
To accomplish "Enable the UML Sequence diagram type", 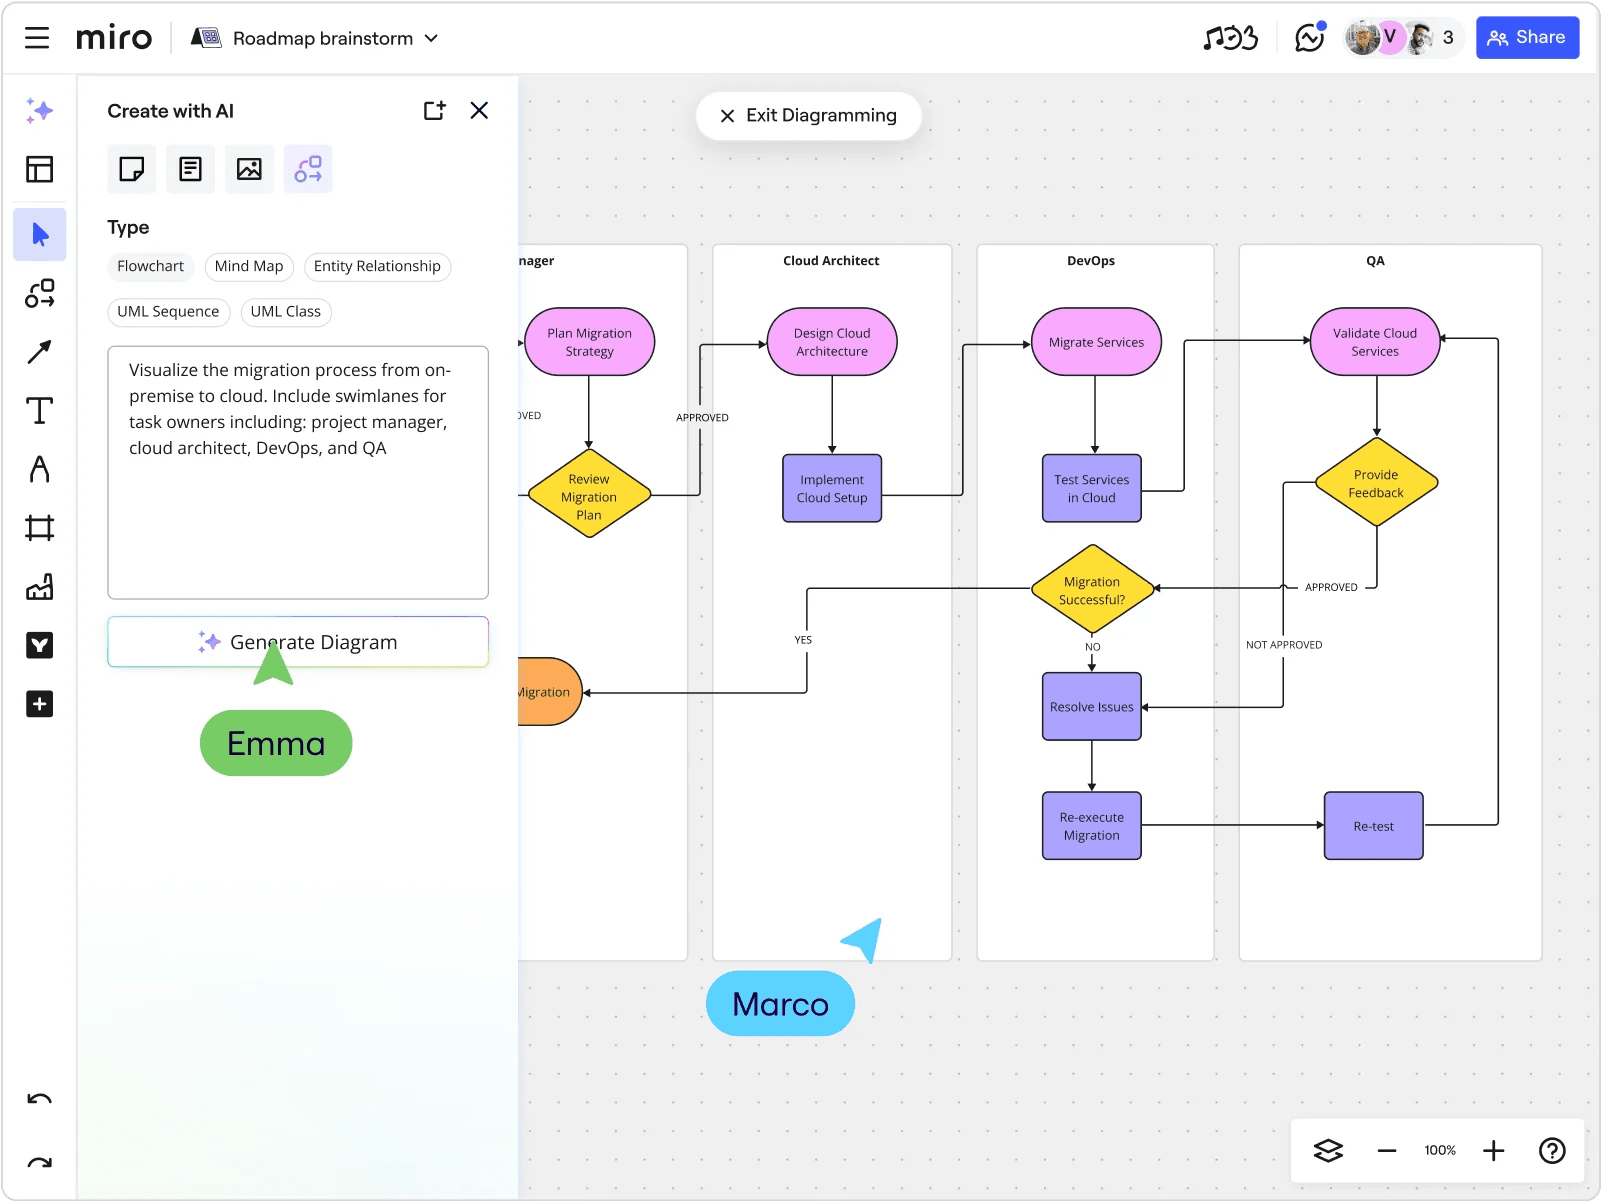I will pos(168,312).
